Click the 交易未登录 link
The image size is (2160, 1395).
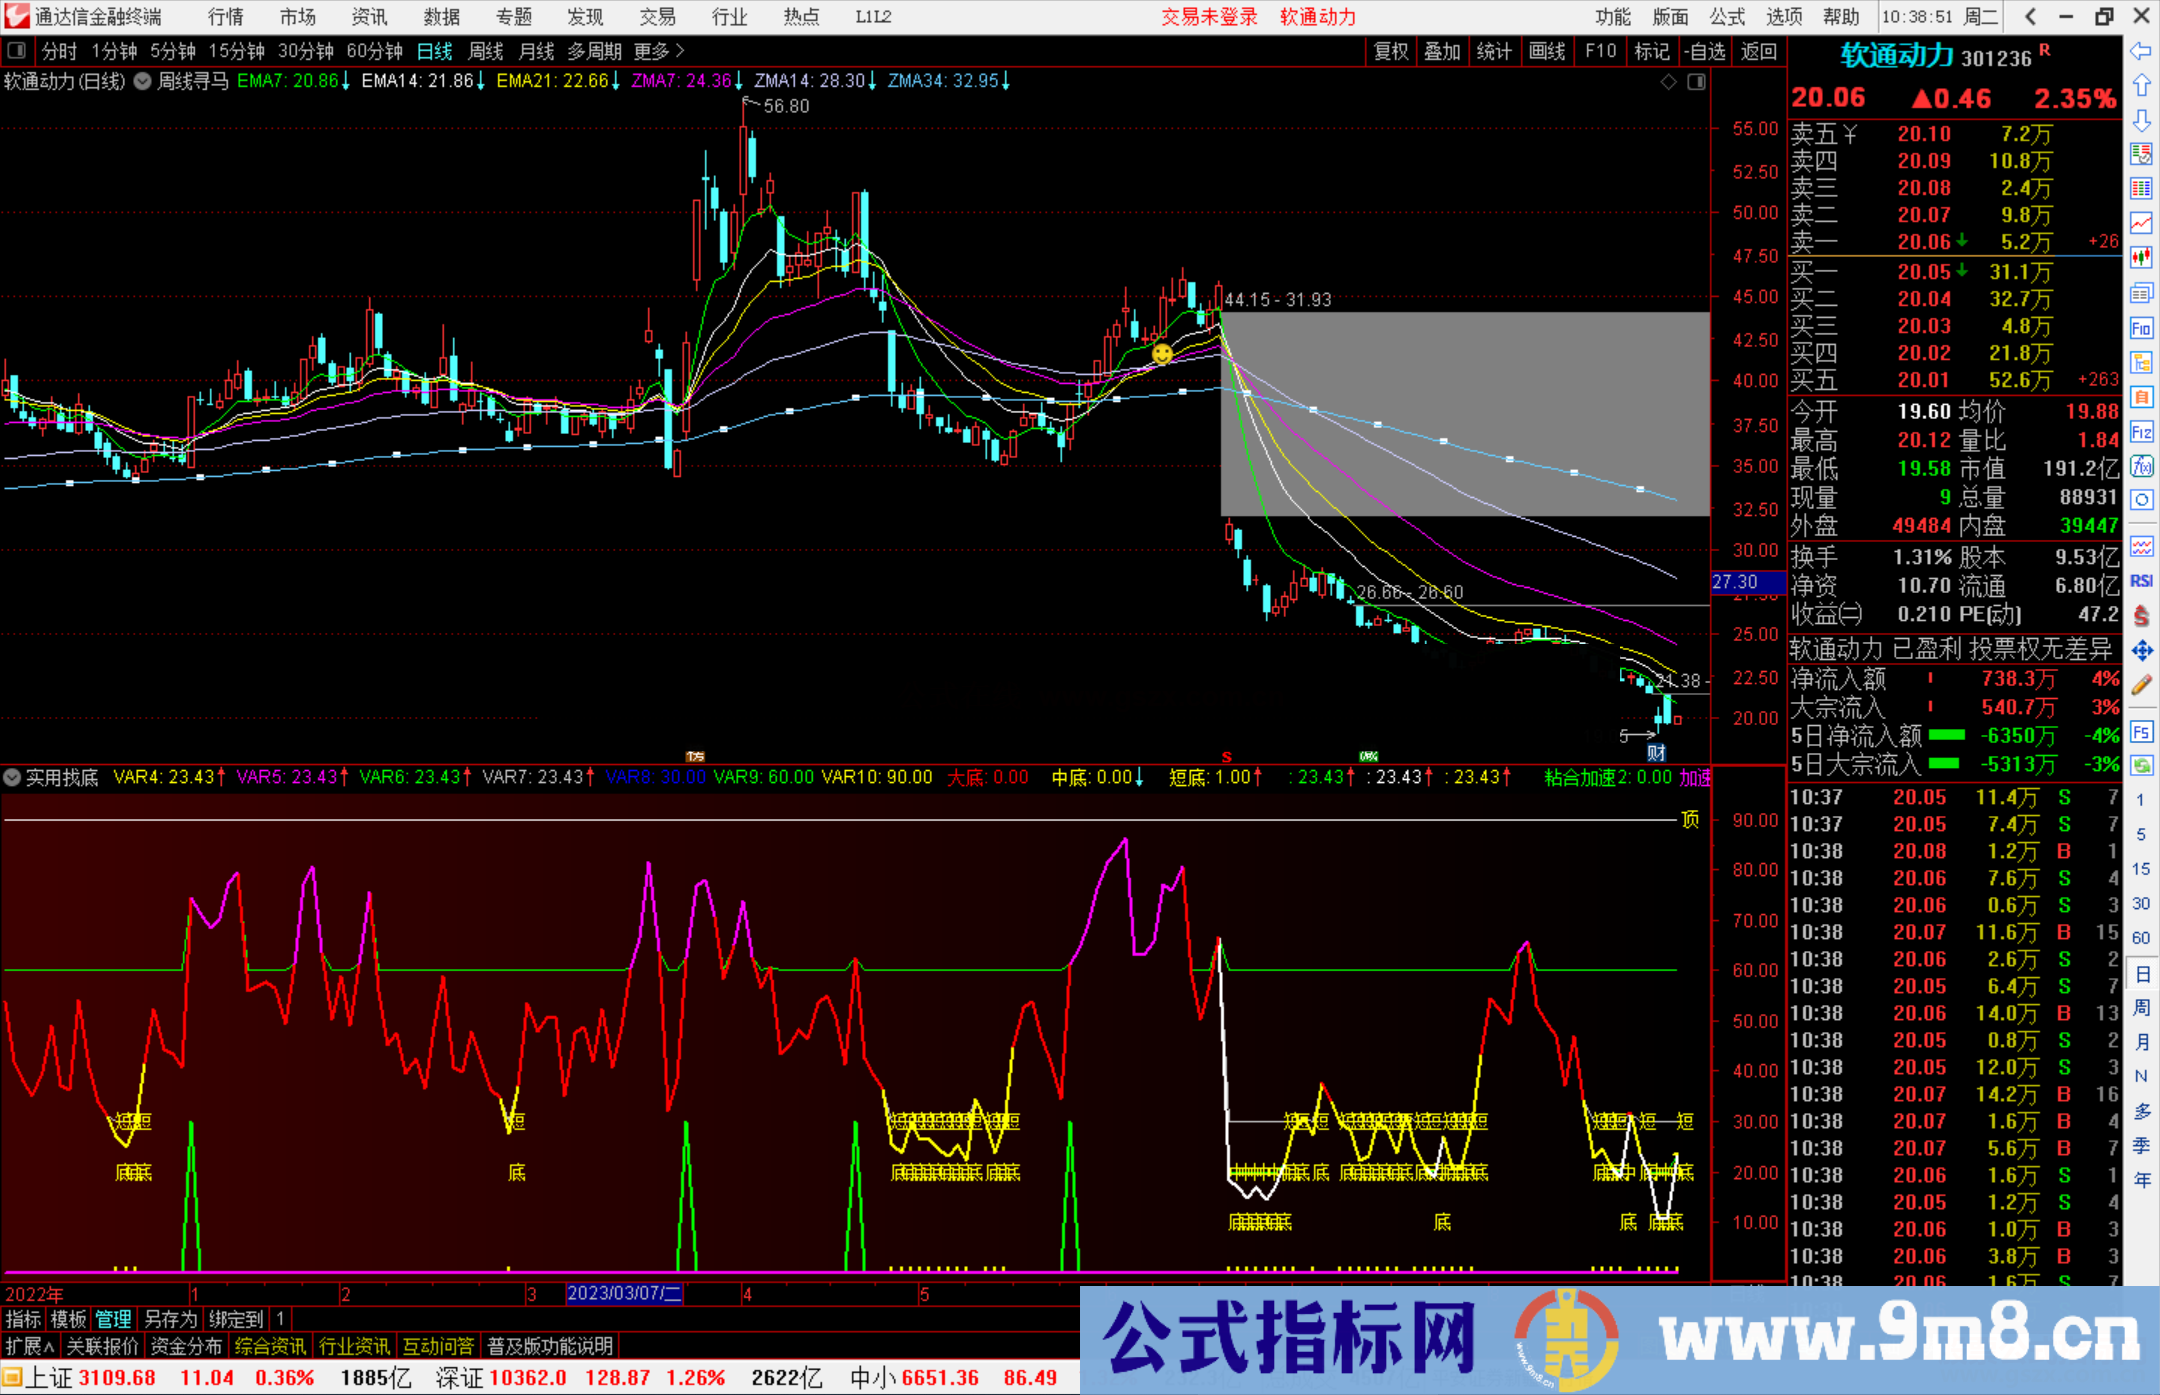[x=1209, y=17]
